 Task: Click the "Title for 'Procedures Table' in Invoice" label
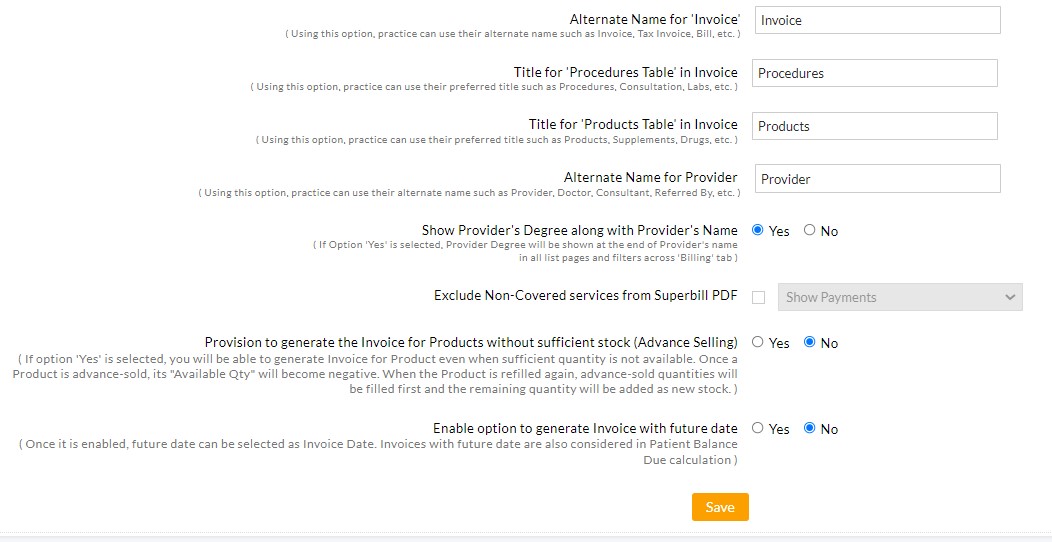coord(625,72)
